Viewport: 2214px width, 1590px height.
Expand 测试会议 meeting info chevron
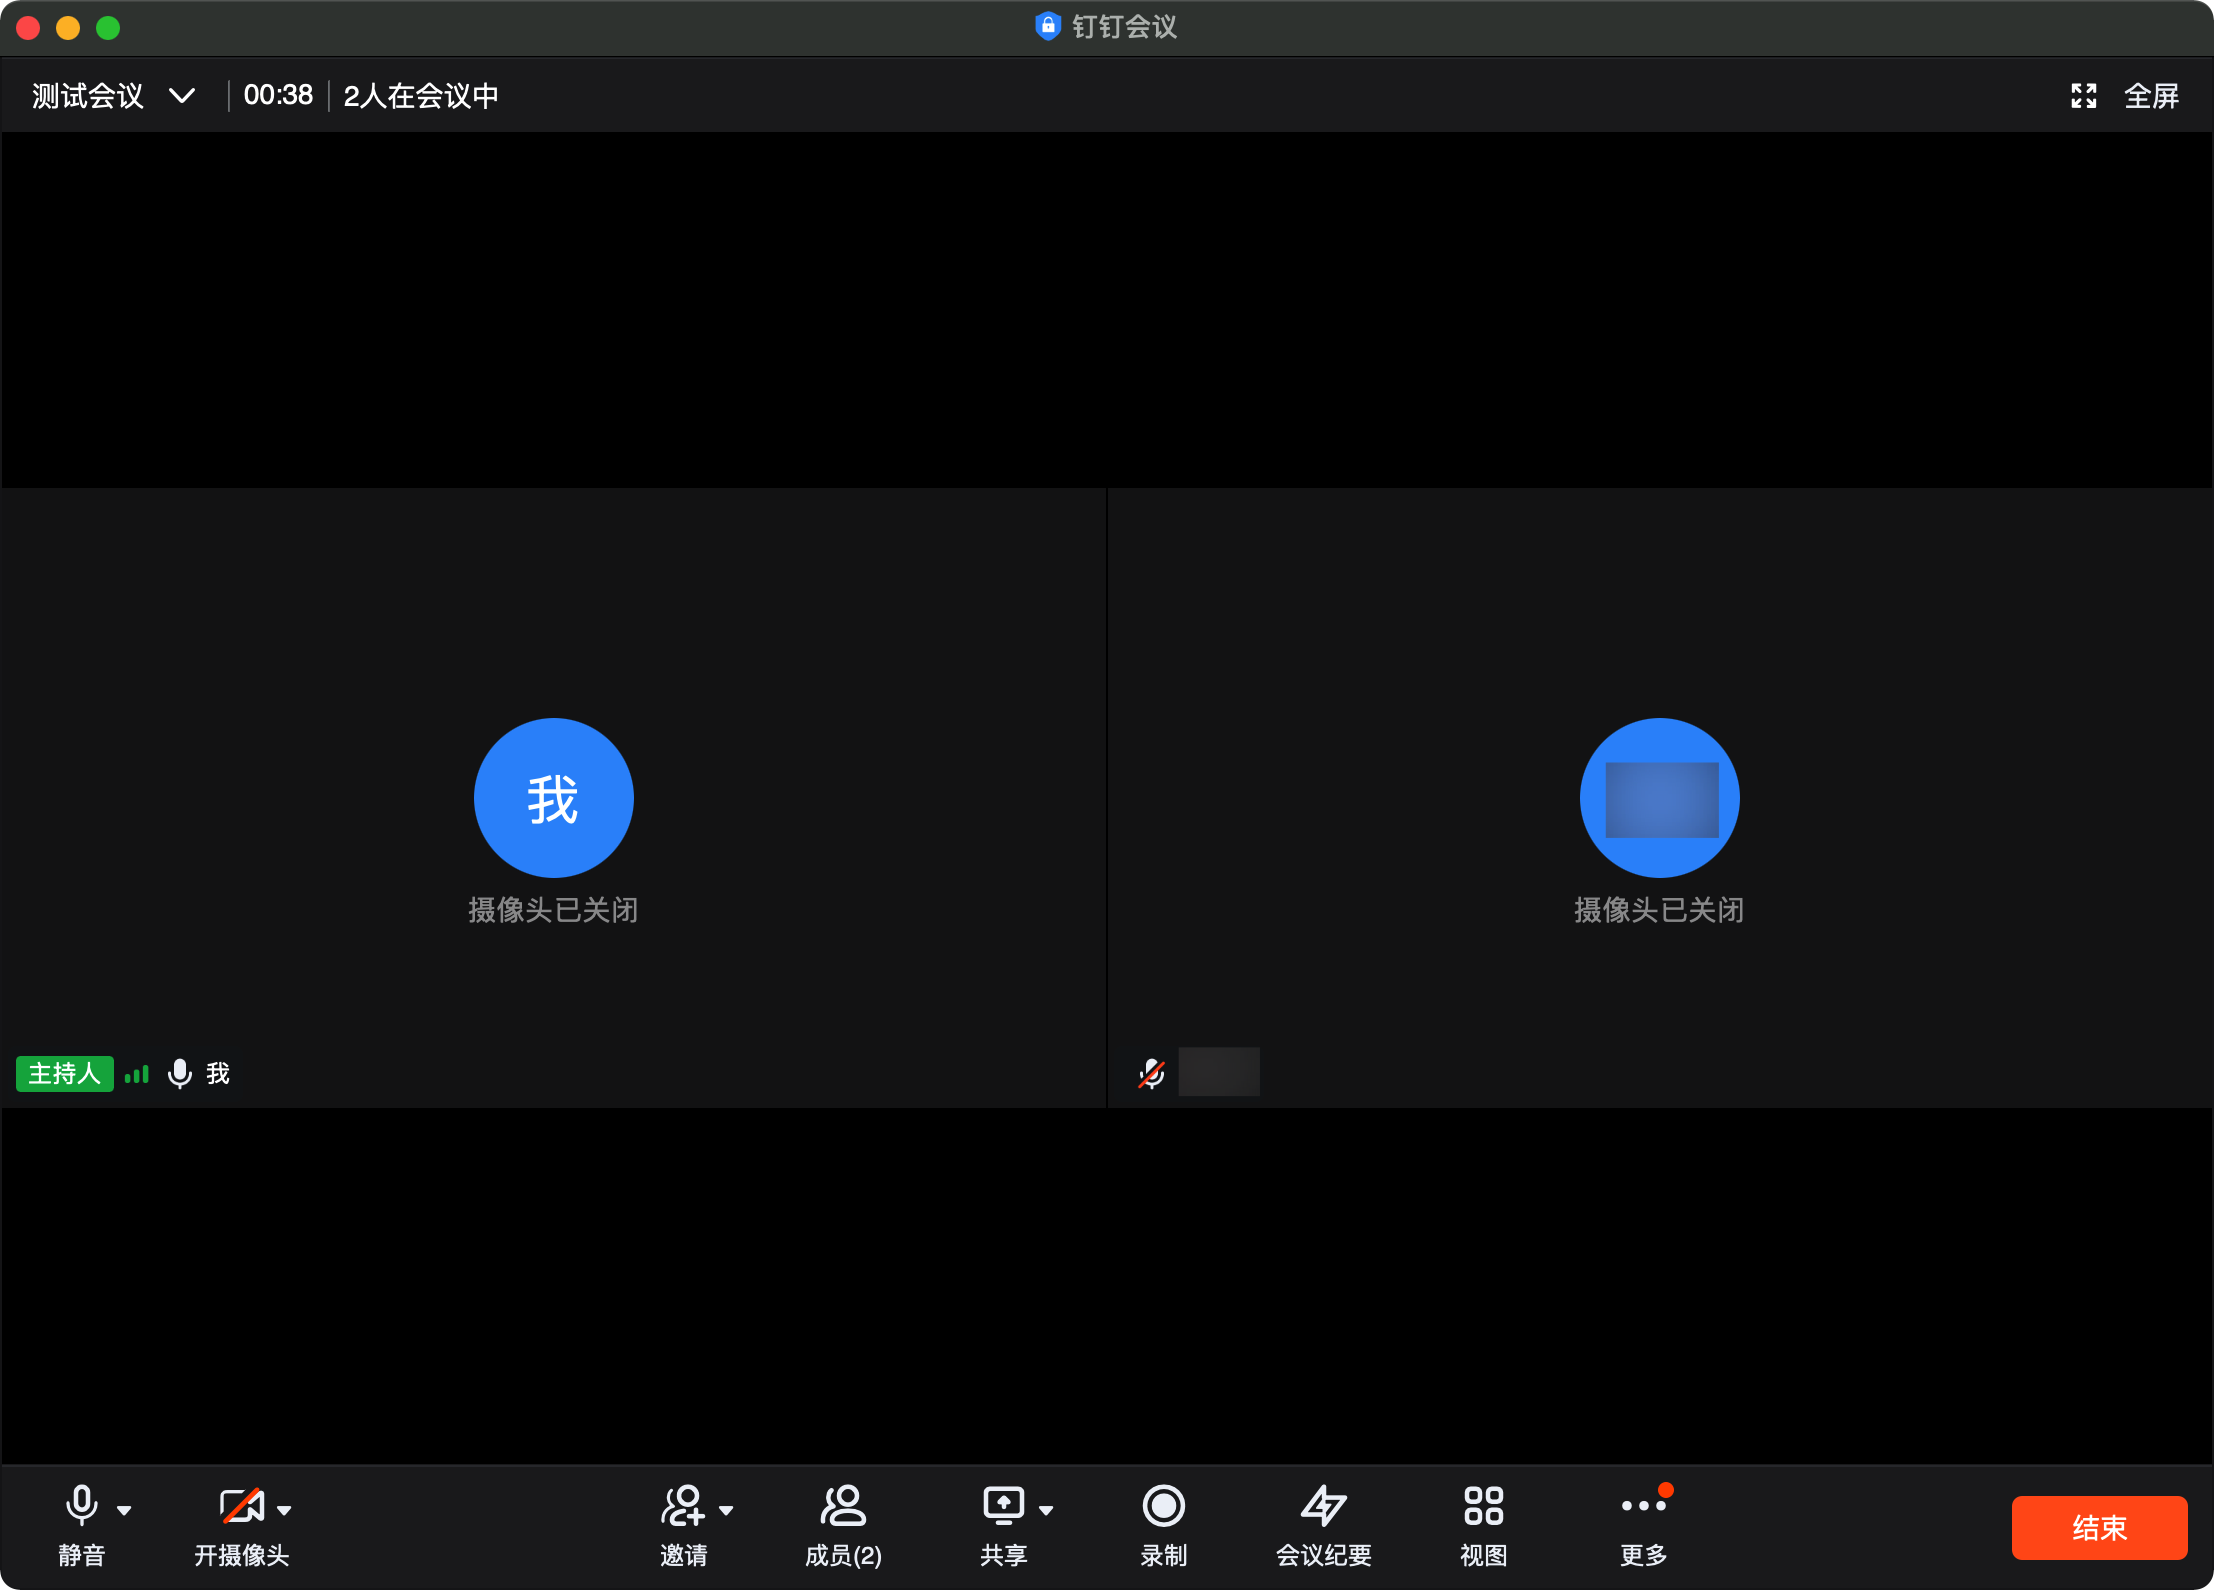click(x=182, y=96)
